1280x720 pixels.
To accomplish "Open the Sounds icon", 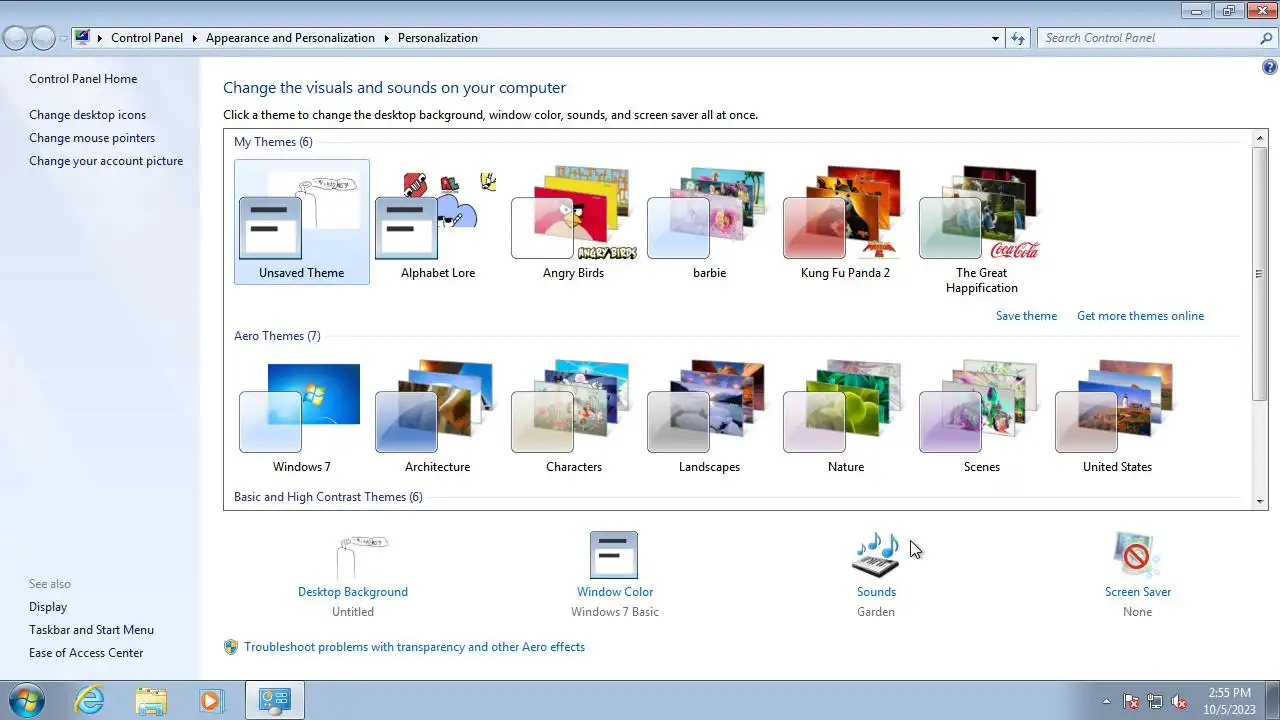I will coord(876,555).
